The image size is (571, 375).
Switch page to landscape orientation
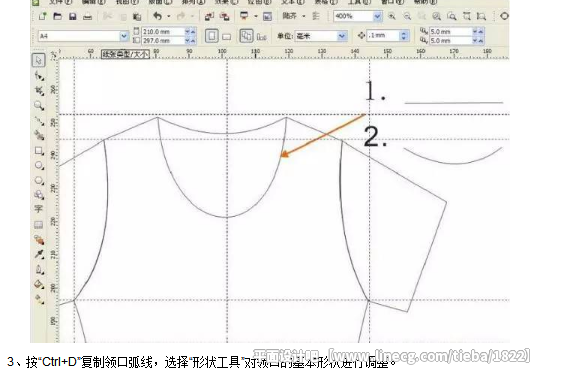(x=227, y=36)
